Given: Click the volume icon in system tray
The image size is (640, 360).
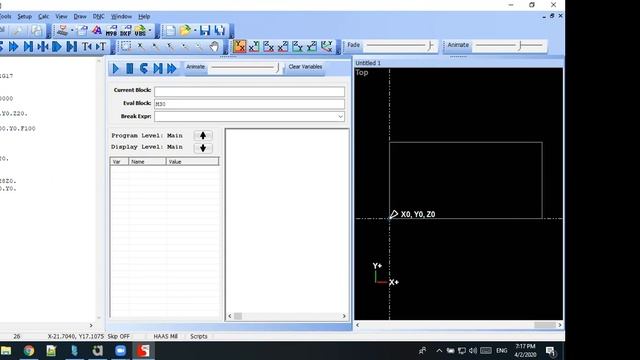Looking at the screenshot, I should (473, 351).
